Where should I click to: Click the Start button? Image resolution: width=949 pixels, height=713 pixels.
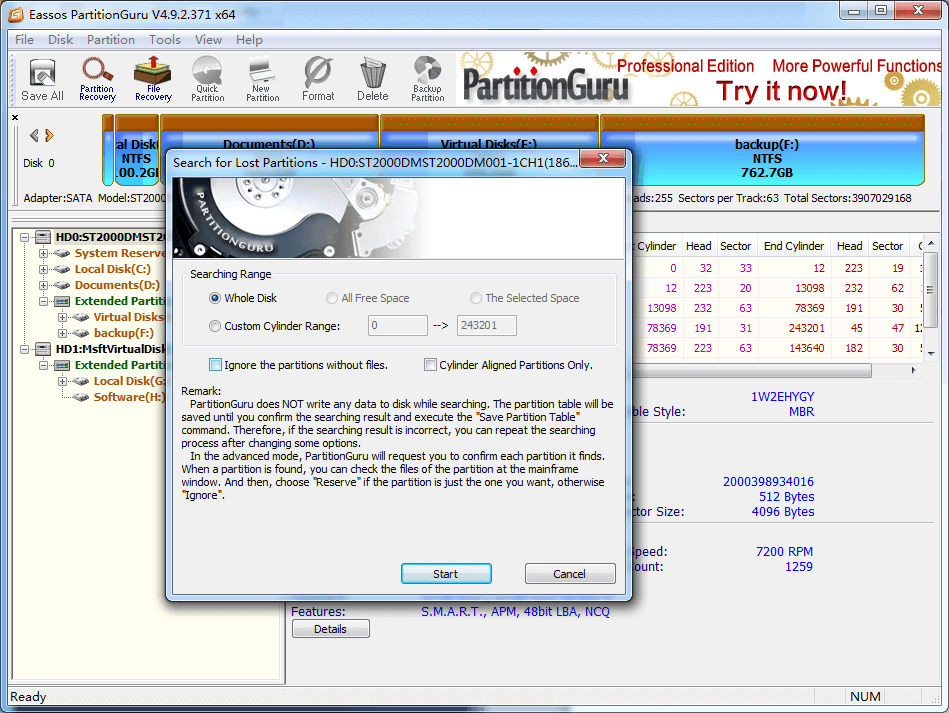pos(446,573)
